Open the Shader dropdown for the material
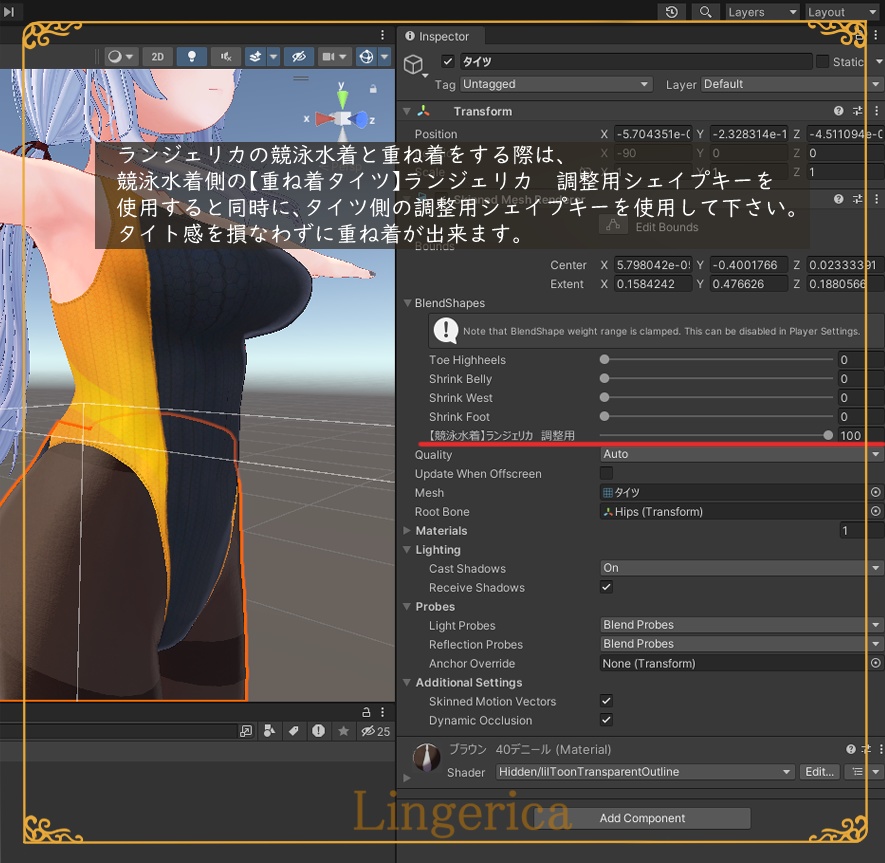885x863 pixels. [x=645, y=772]
